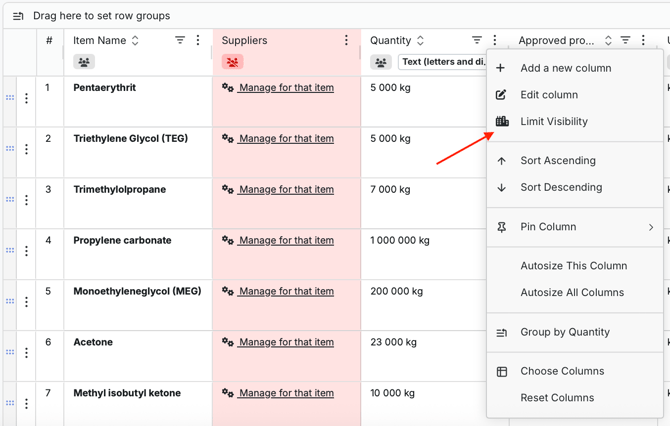Open Manage for that item link for Acetone
Viewport: 670px width, 426px height.
pyautogui.click(x=286, y=342)
